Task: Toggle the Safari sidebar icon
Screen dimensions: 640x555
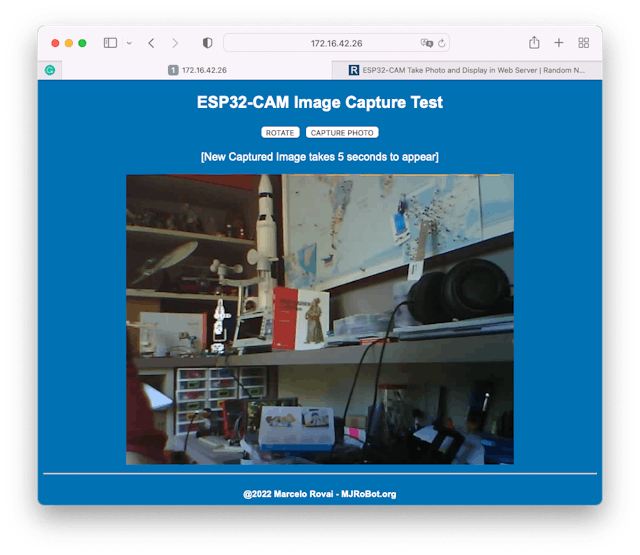Action: coord(110,43)
